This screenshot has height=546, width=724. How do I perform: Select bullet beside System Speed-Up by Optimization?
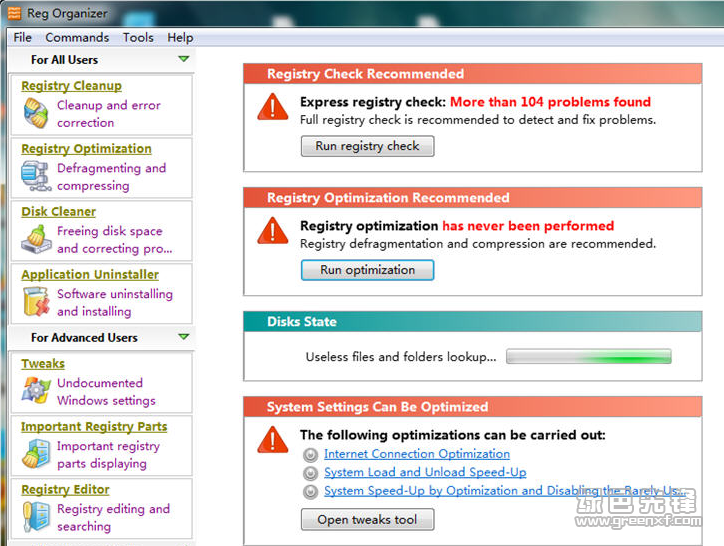pos(310,491)
